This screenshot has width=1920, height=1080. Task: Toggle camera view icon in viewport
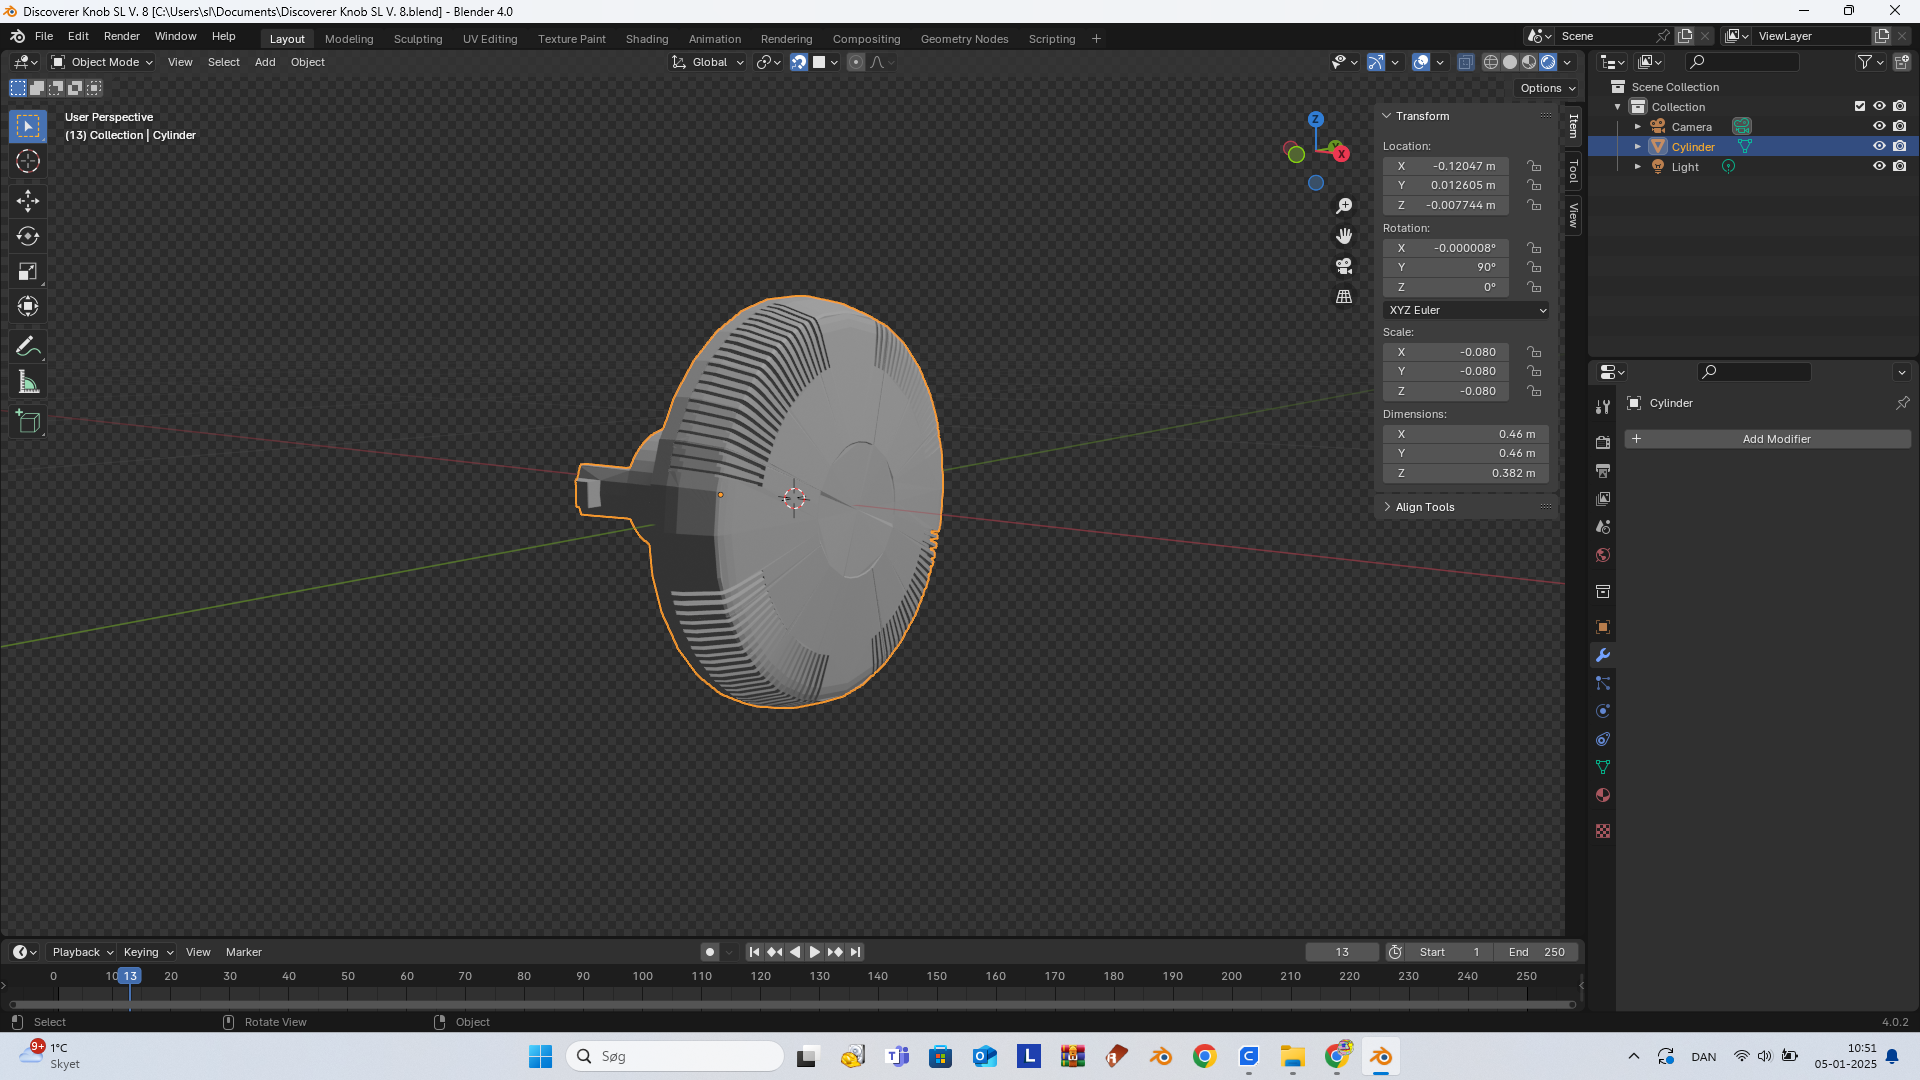tap(1344, 266)
